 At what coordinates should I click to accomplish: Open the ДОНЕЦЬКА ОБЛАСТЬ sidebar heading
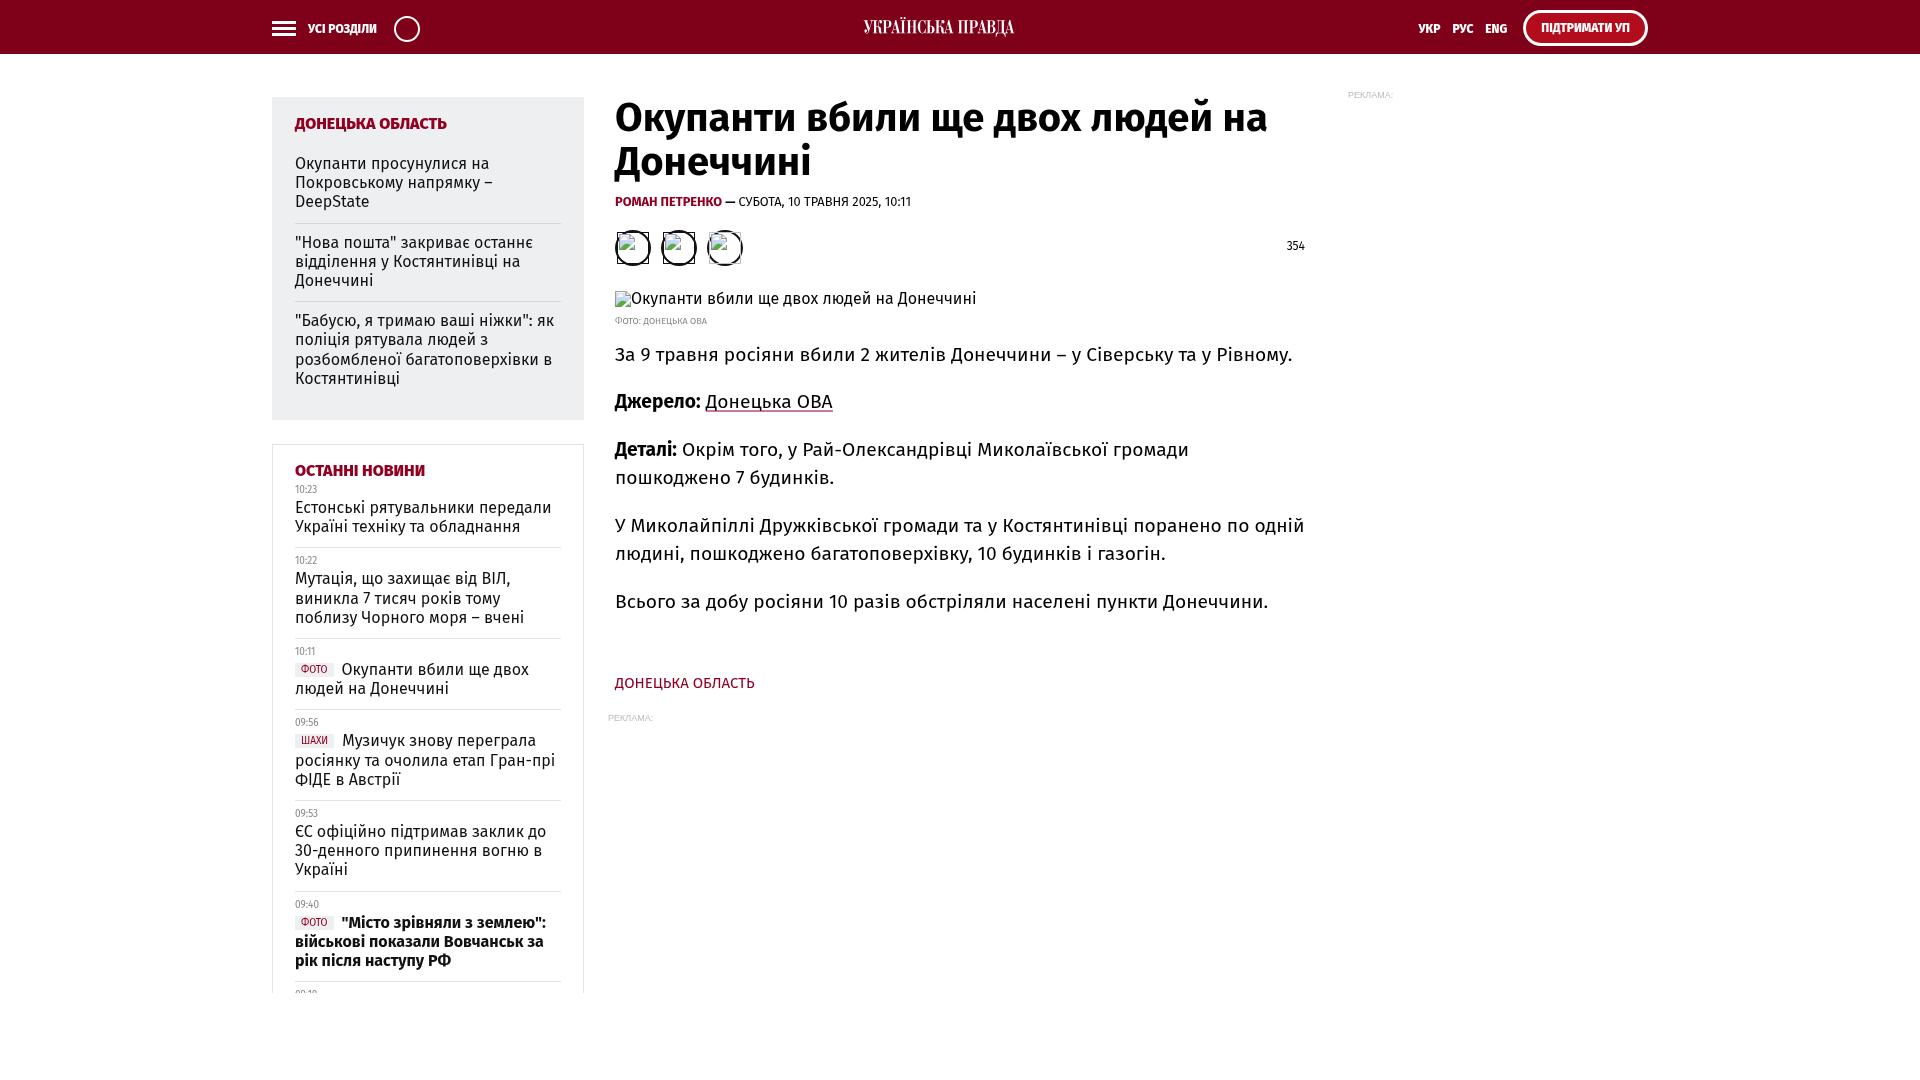click(x=370, y=124)
